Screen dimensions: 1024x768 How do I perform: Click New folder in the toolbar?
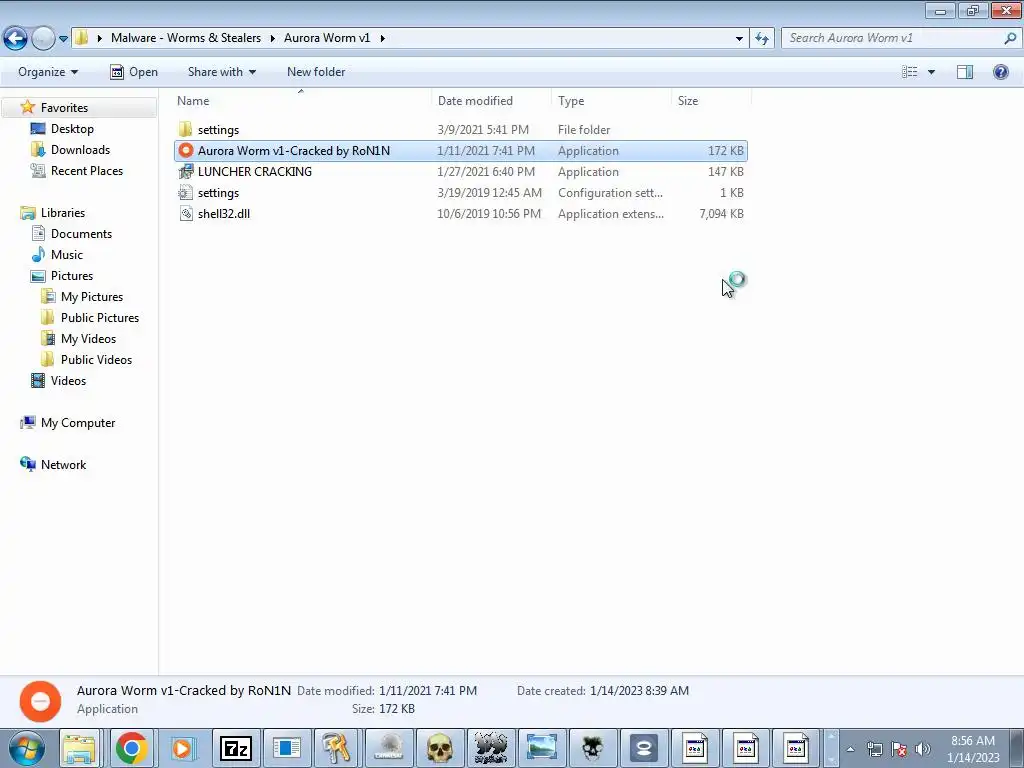pyautogui.click(x=316, y=72)
